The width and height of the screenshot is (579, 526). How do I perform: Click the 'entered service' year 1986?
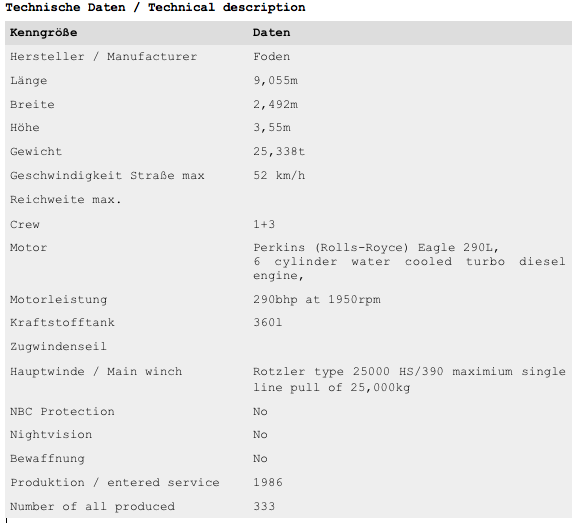pyautogui.click(x=268, y=482)
